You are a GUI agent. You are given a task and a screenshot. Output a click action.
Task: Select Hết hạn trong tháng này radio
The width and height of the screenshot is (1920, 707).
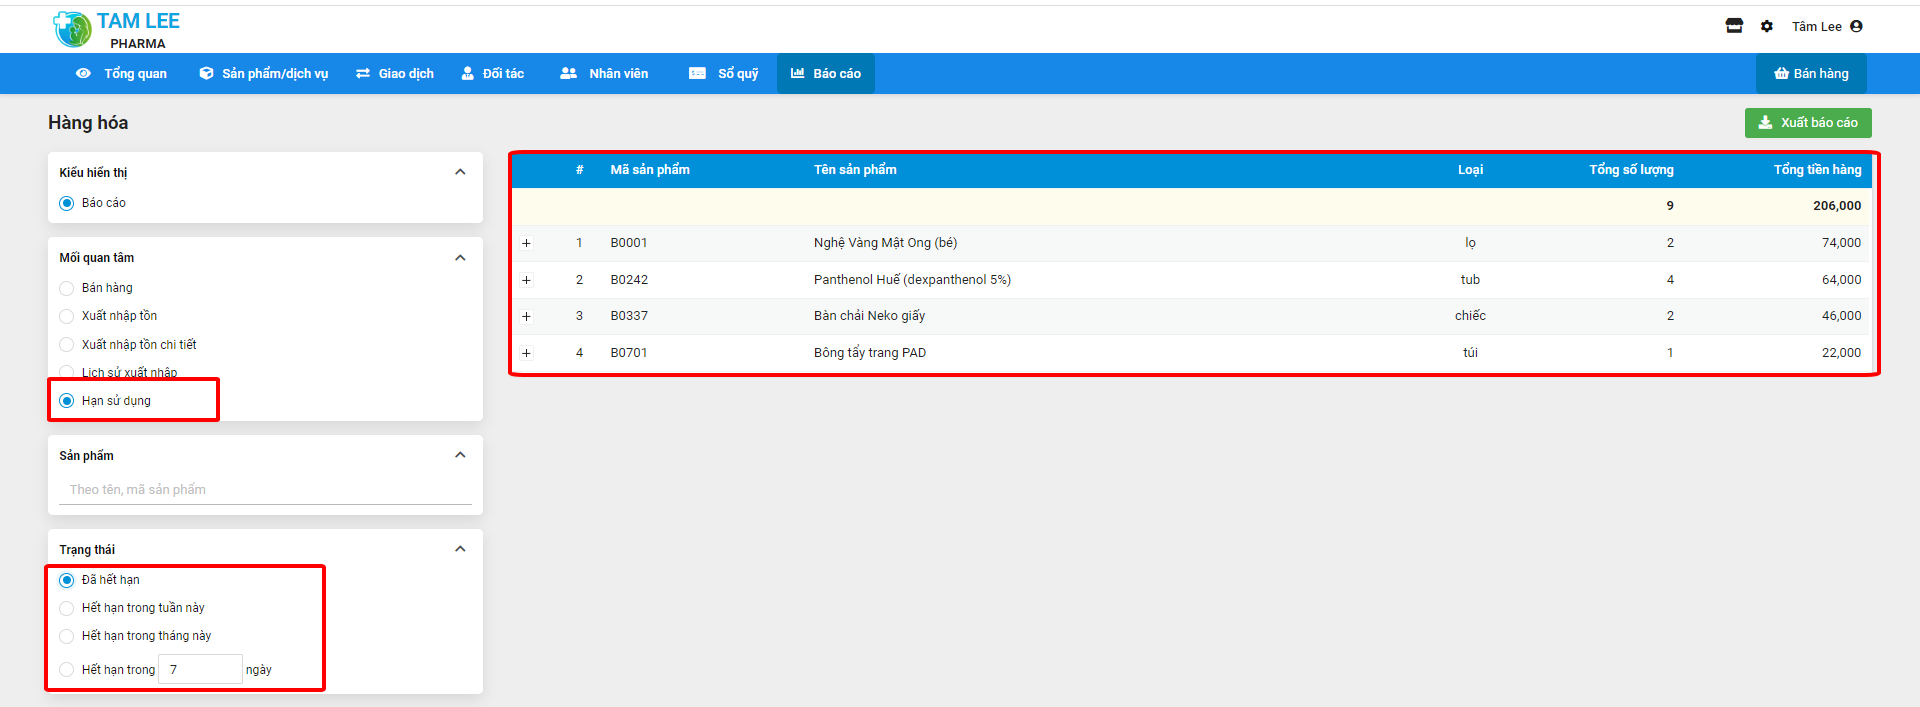67,636
